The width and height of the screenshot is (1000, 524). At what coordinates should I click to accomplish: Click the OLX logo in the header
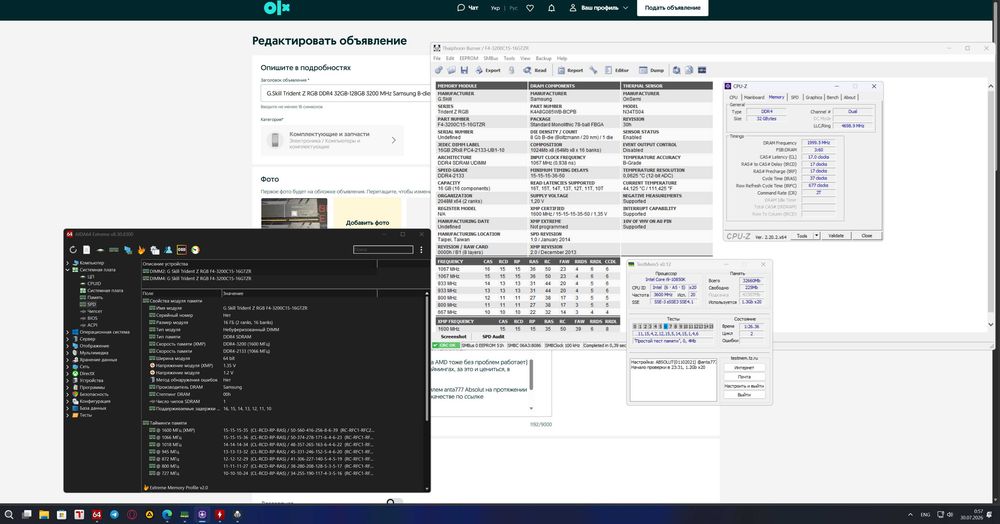pos(277,8)
